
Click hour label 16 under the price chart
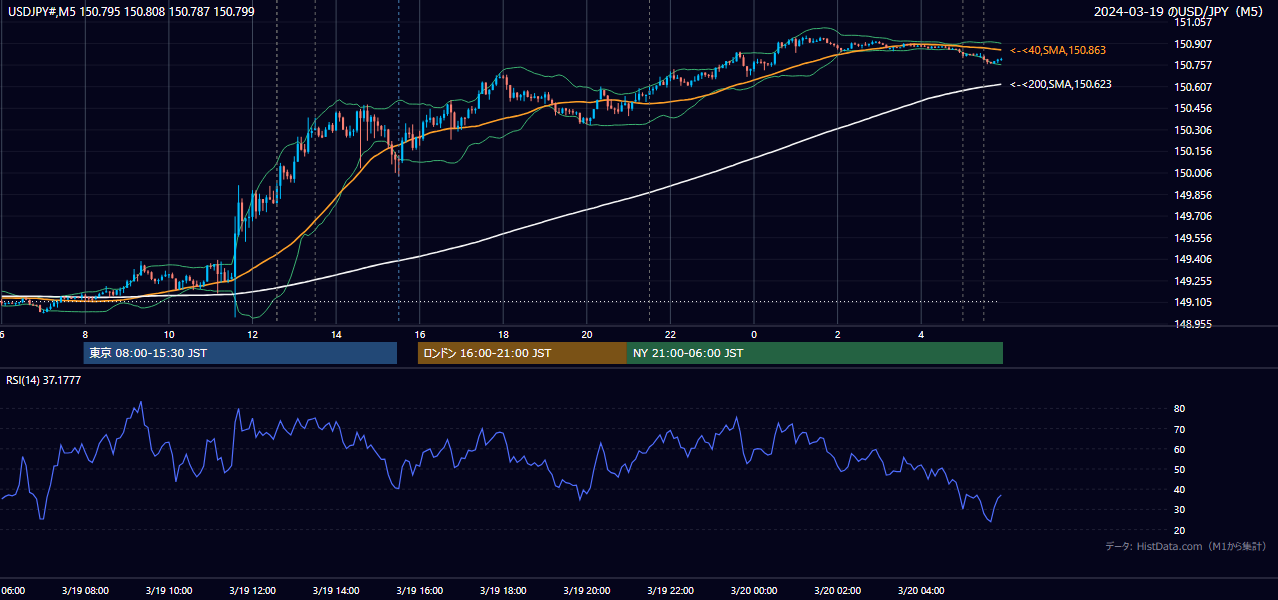click(x=420, y=335)
